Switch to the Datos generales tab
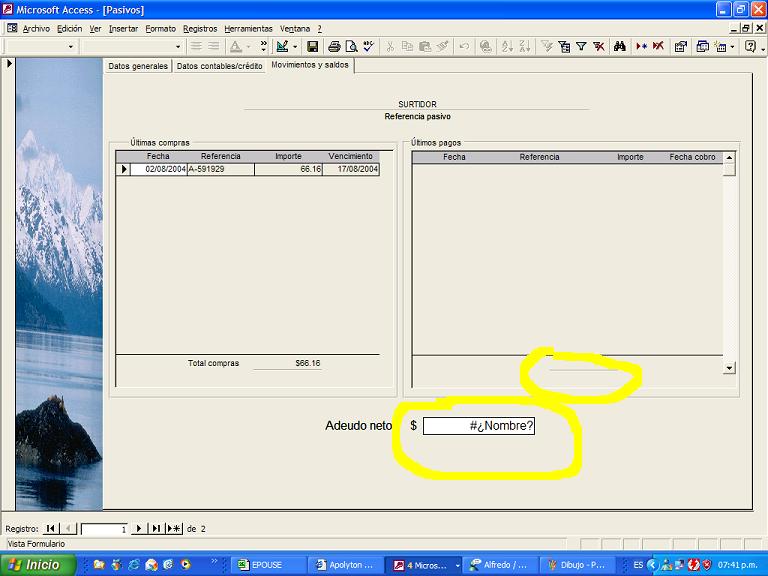This screenshot has width=768, height=576. 138,66
